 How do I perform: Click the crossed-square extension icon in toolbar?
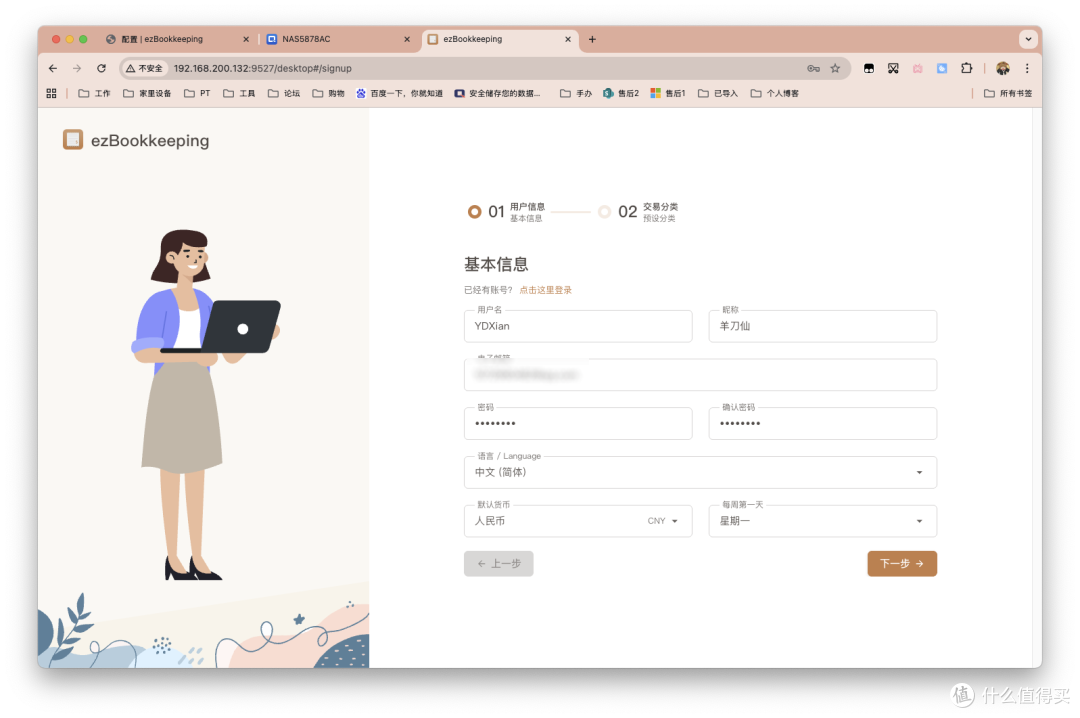click(893, 68)
